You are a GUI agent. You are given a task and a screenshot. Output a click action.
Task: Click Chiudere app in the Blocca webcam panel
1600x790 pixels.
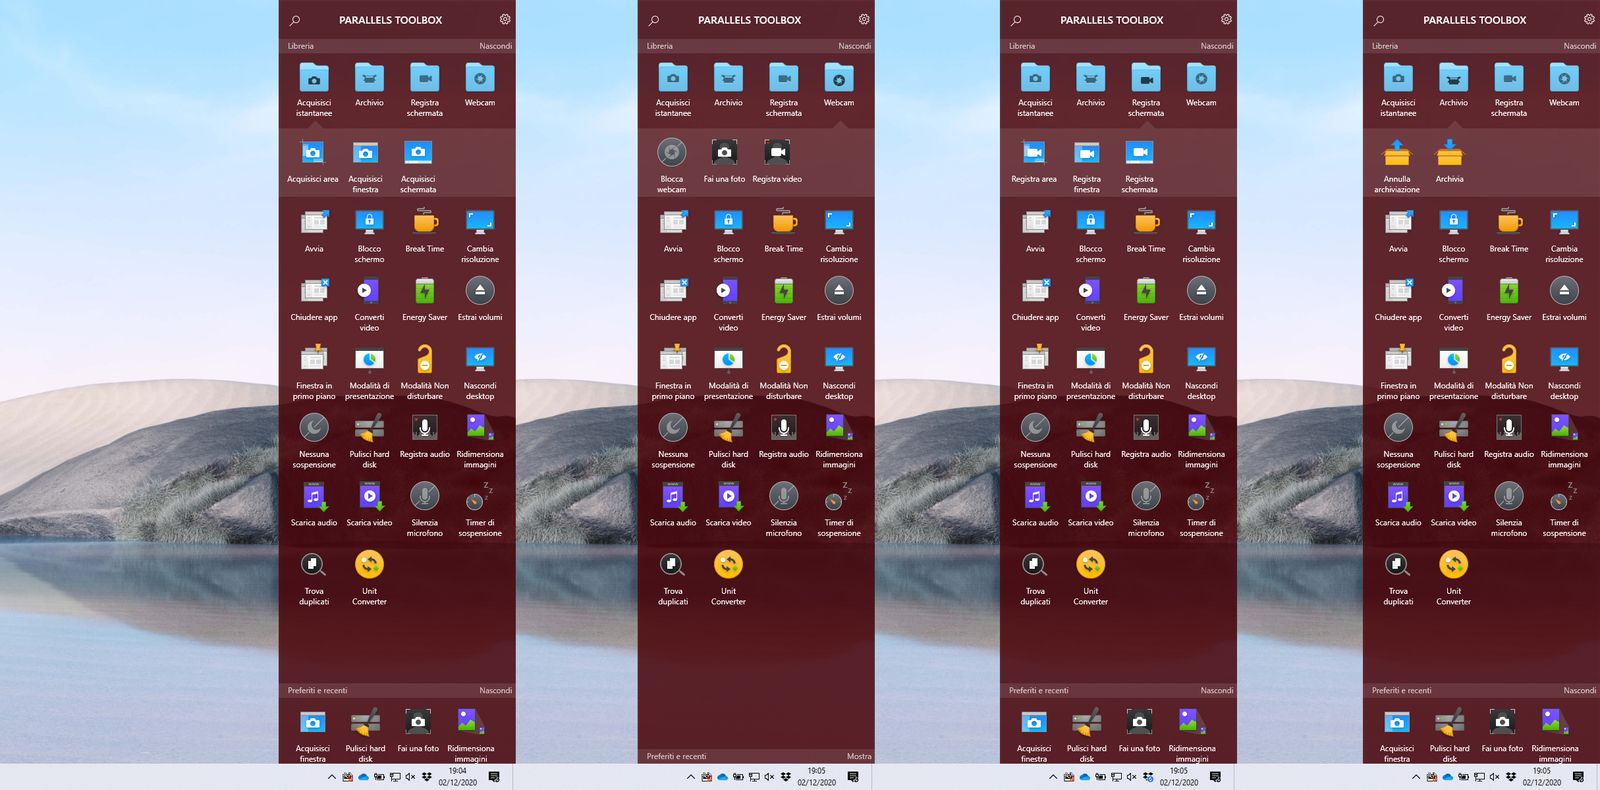point(673,299)
